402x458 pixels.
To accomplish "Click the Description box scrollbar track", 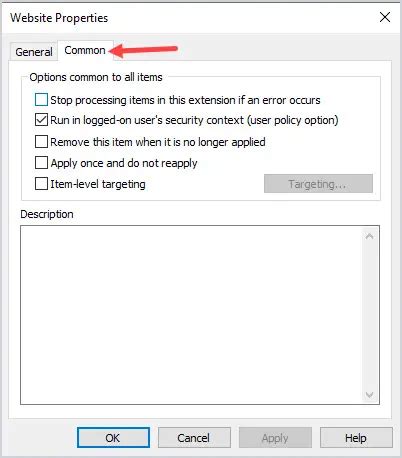I will 369,315.
